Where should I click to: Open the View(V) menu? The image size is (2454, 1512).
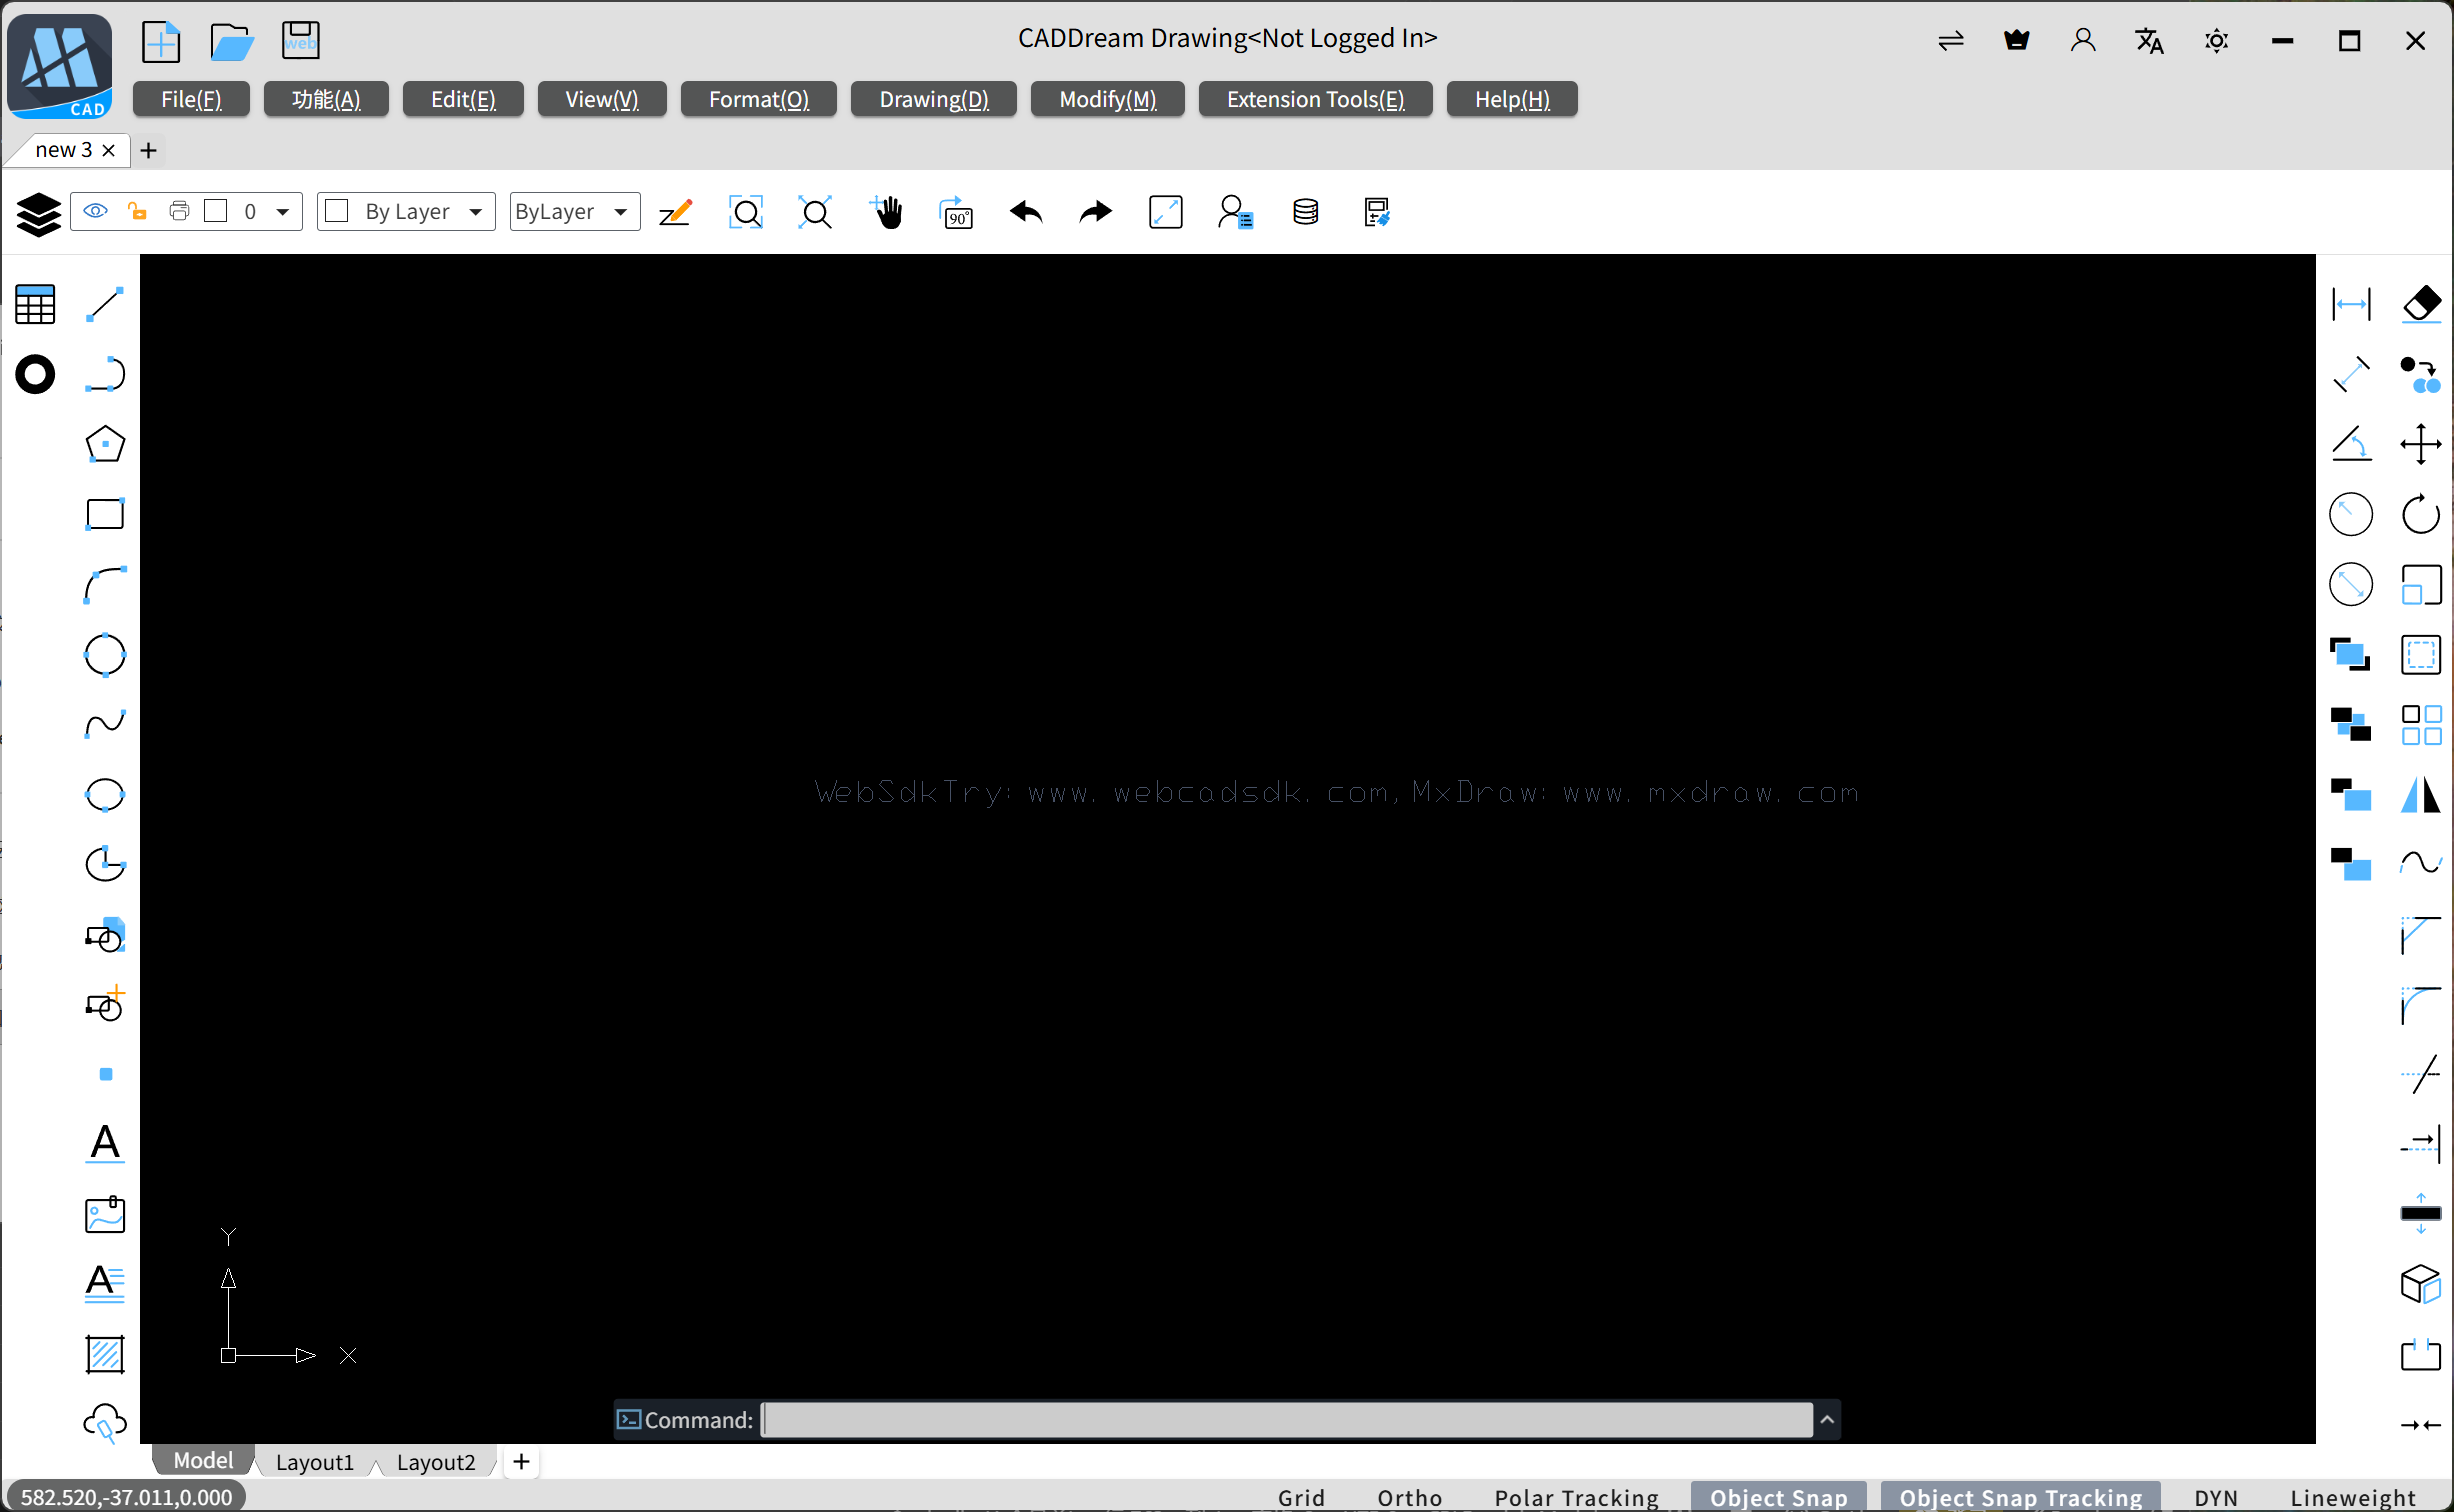tap(602, 99)
